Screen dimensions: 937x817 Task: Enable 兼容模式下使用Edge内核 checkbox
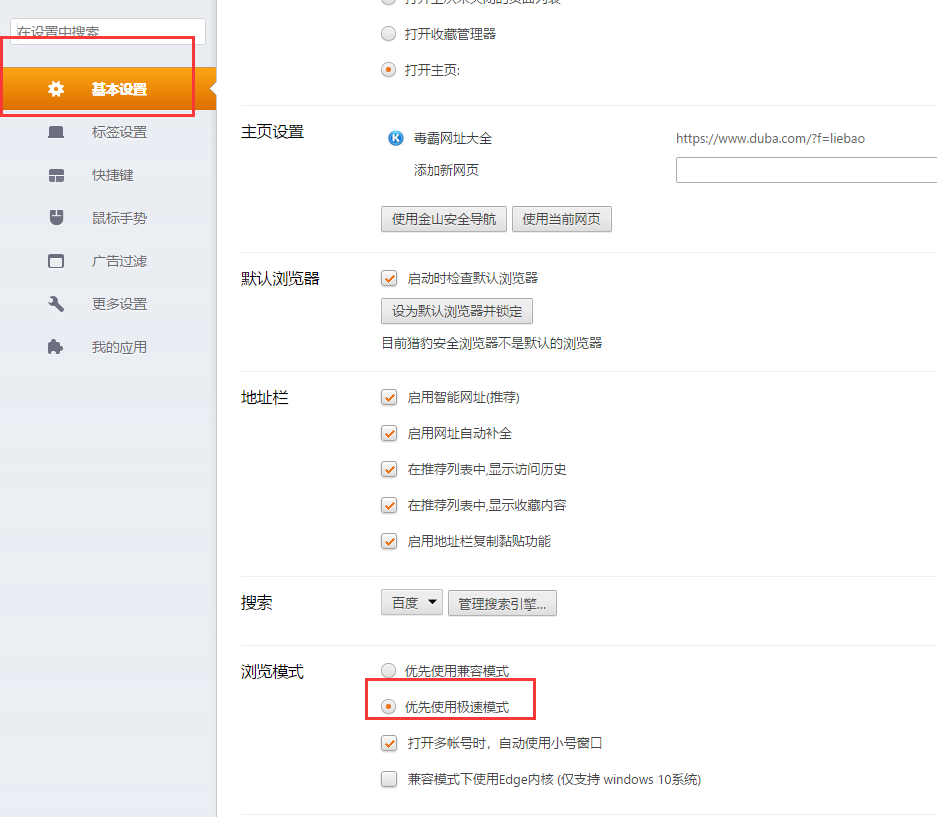coord(390,780)
